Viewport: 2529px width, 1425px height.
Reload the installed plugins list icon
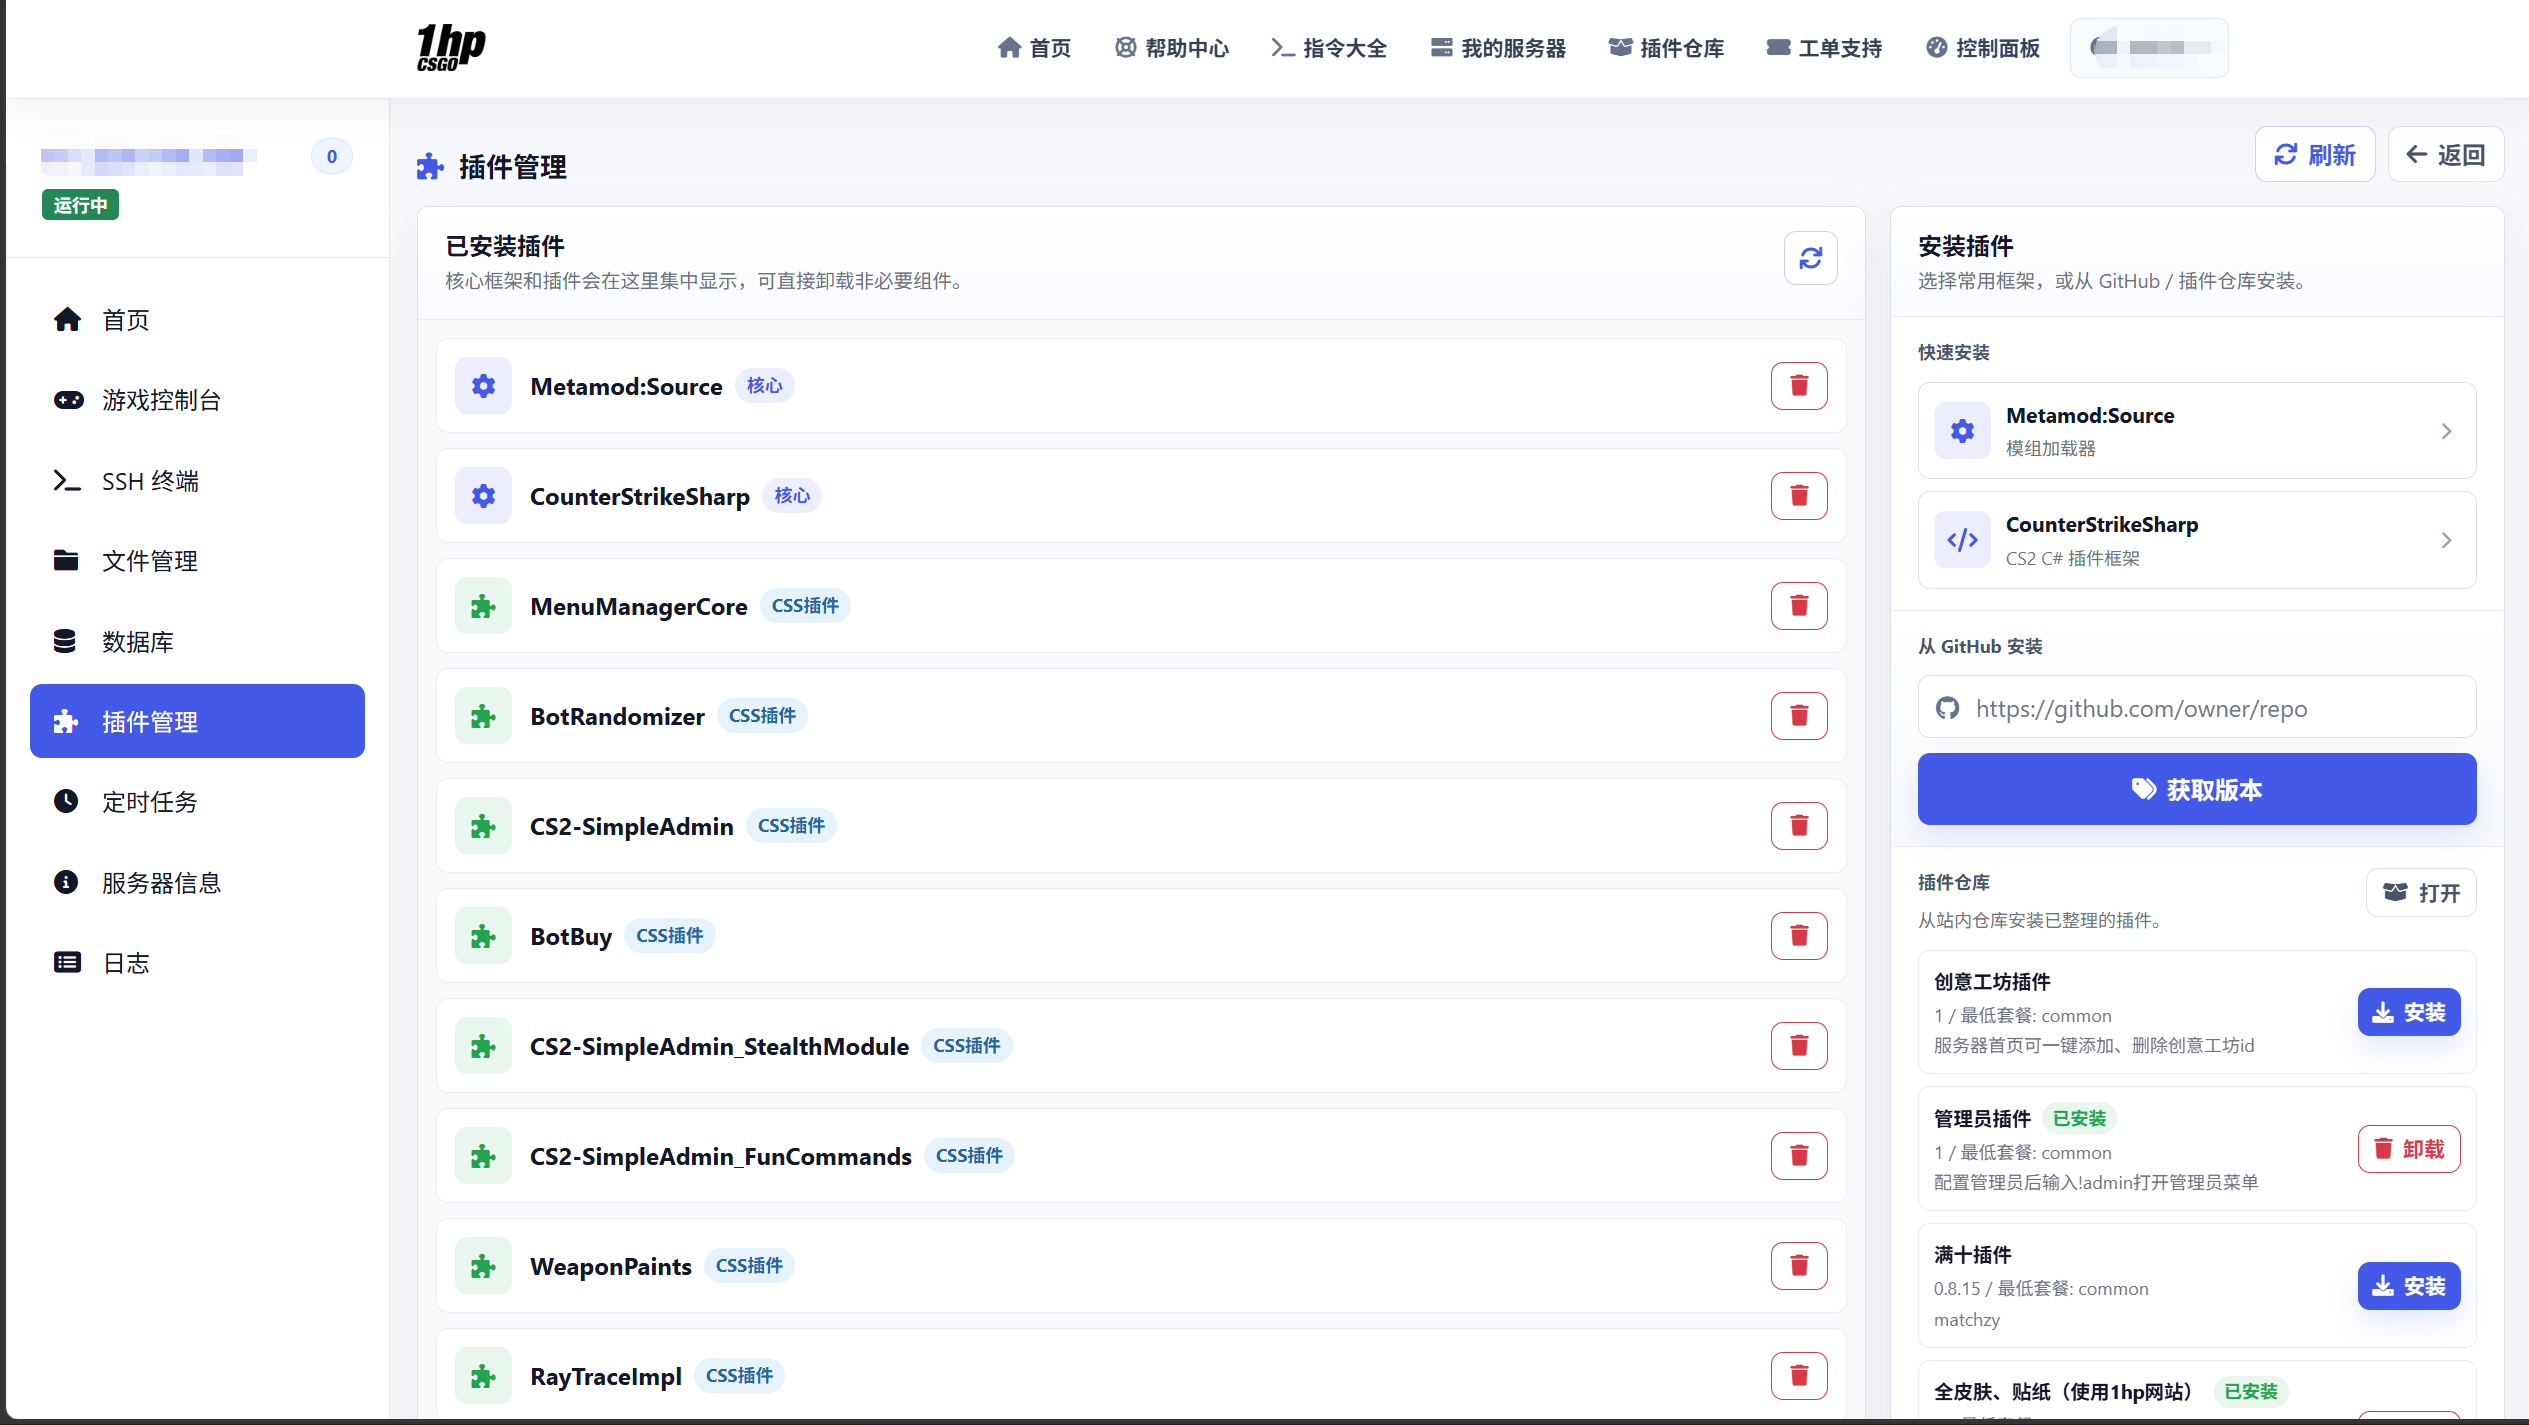[x=1810, y=258]
